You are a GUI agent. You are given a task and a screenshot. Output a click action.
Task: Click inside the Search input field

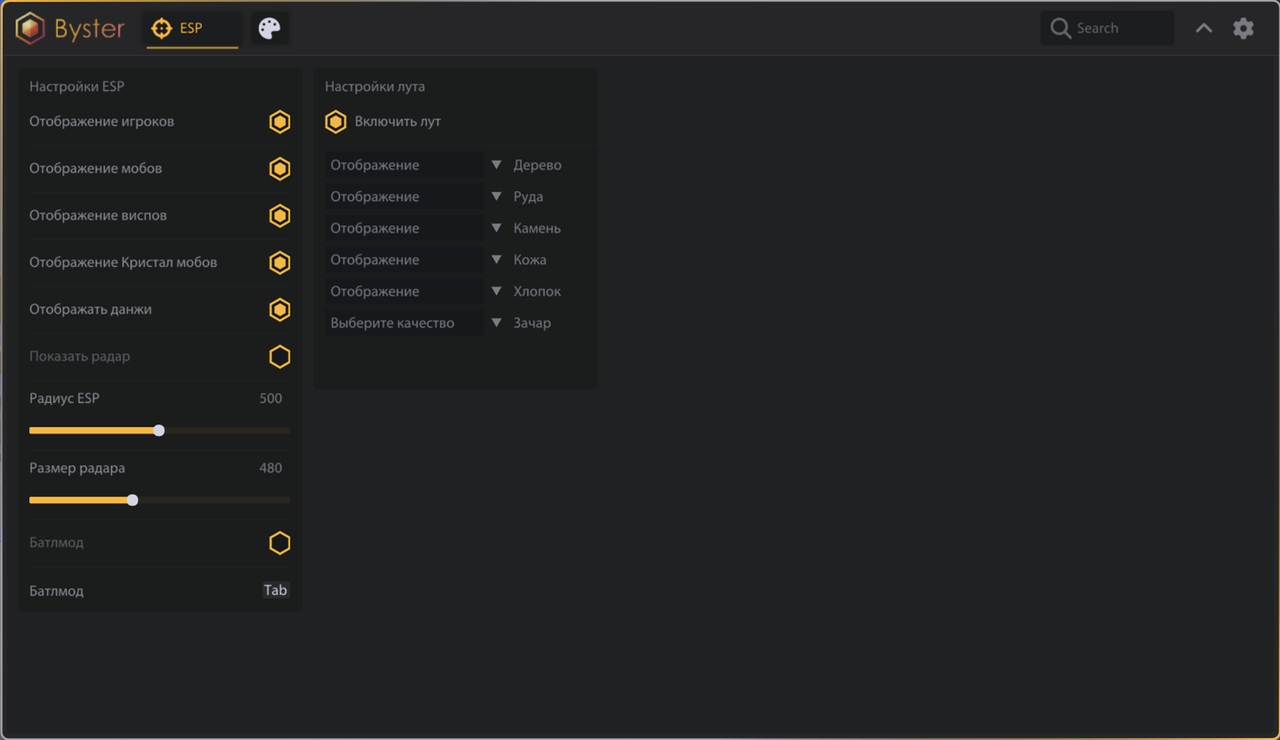(x=1110, y=28)
